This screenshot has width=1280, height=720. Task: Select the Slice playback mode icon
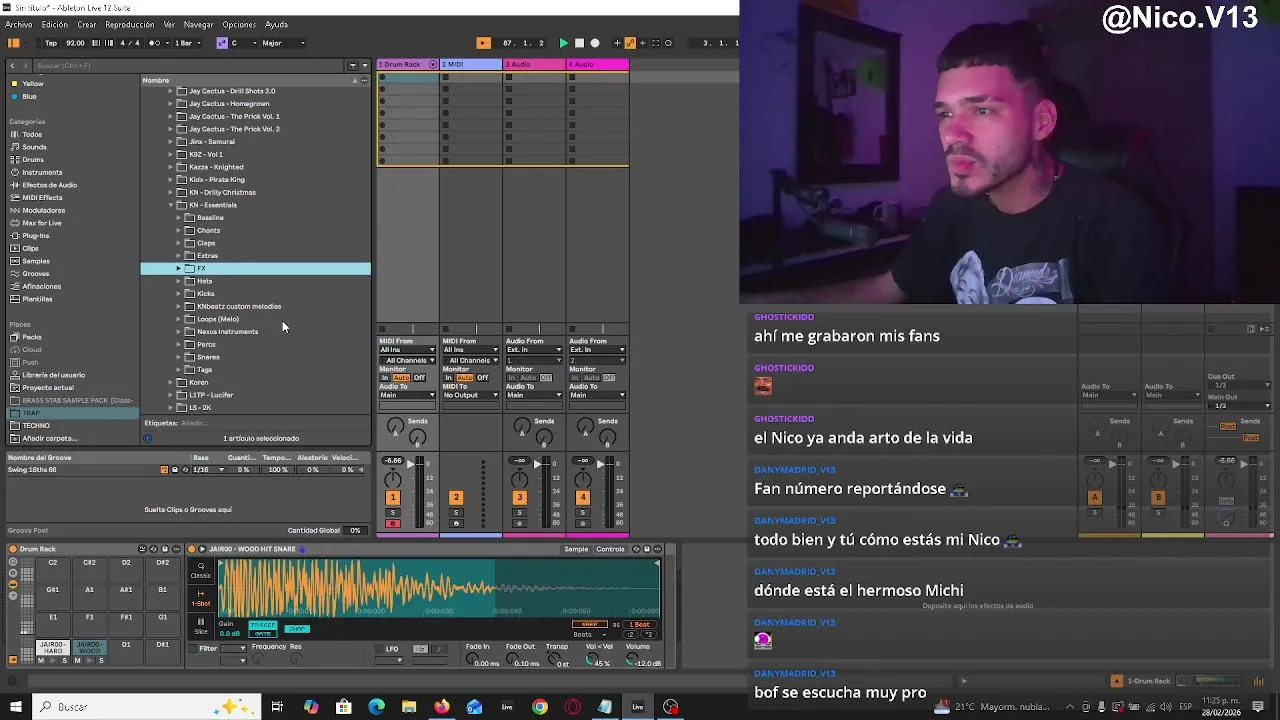click(x=201, y=624)
